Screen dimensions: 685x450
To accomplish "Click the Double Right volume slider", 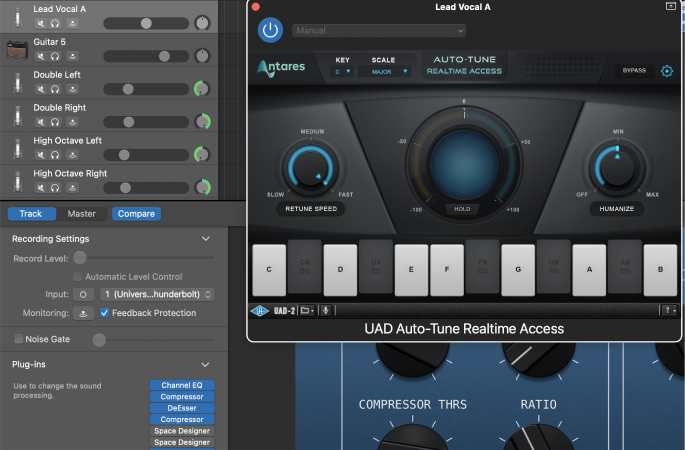I will coord(146,122).
